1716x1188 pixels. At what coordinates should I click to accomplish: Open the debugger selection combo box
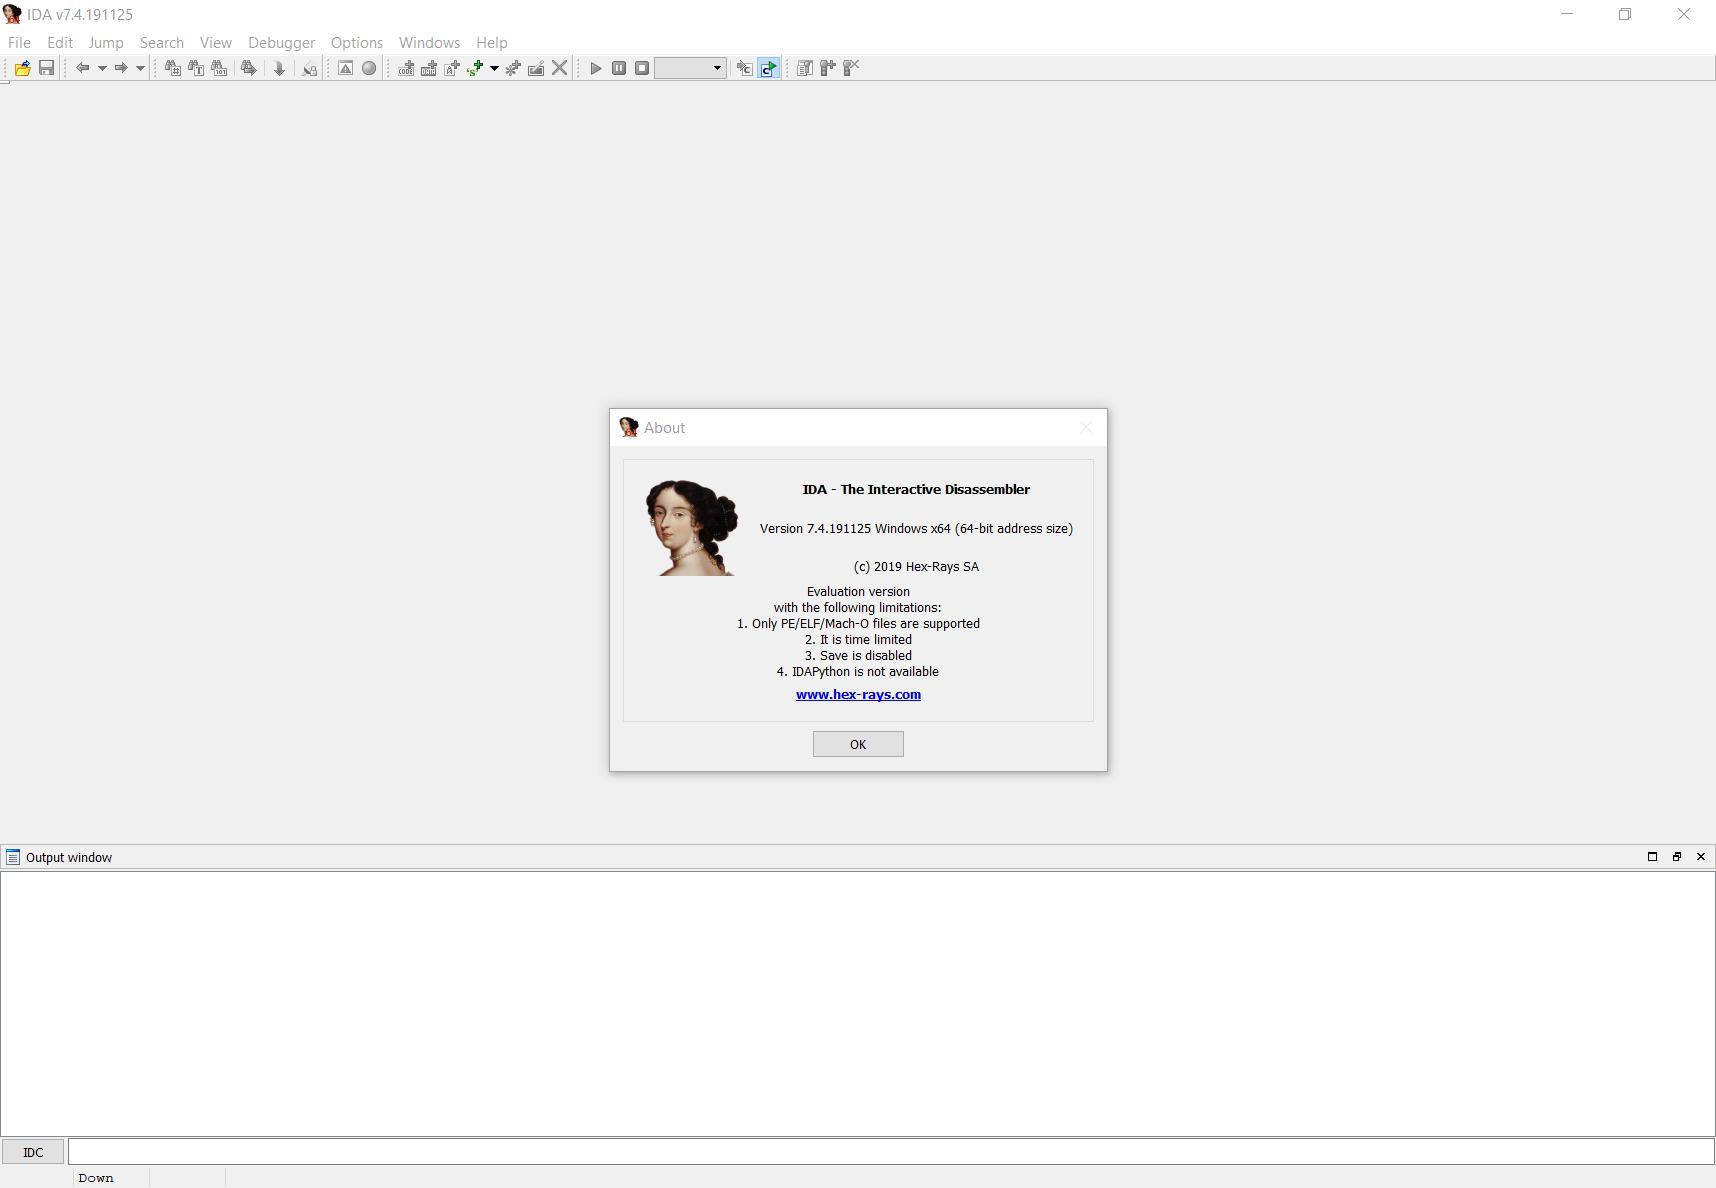coord(690,68)
